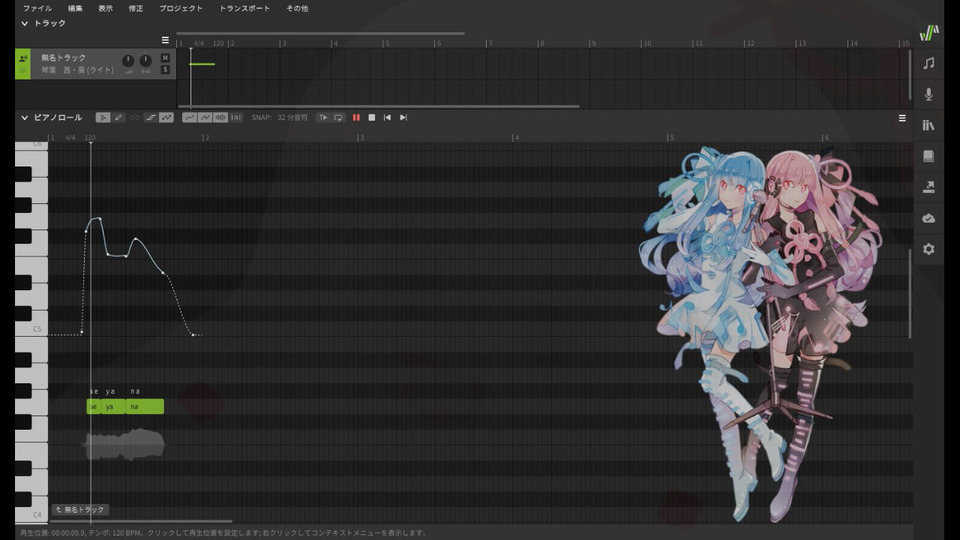Open the Dictionary book panel icon
960x540 pixels.
[x=929, y=156]
